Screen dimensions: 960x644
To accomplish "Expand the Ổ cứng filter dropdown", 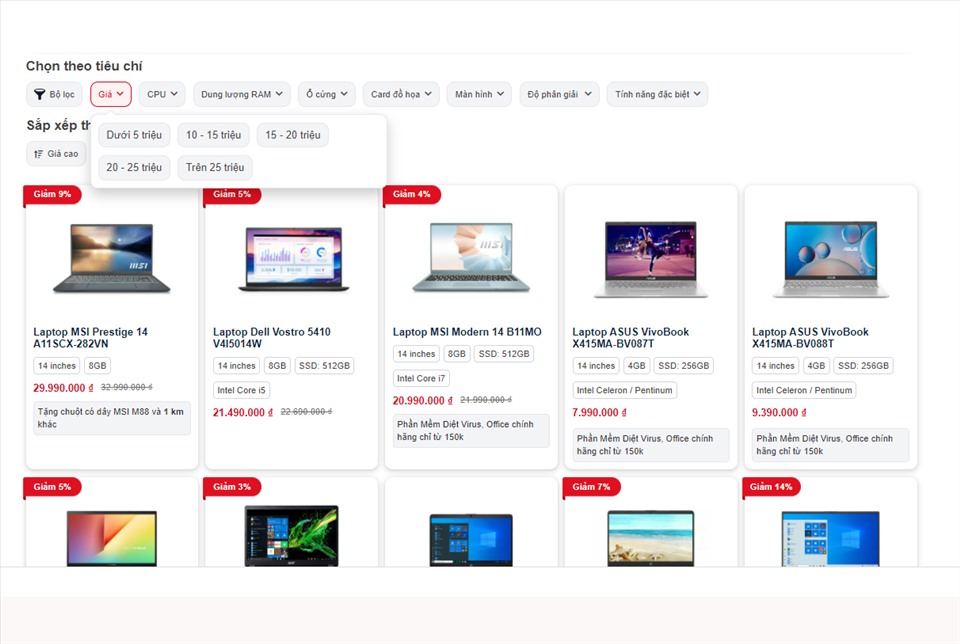I will (326, 95).
